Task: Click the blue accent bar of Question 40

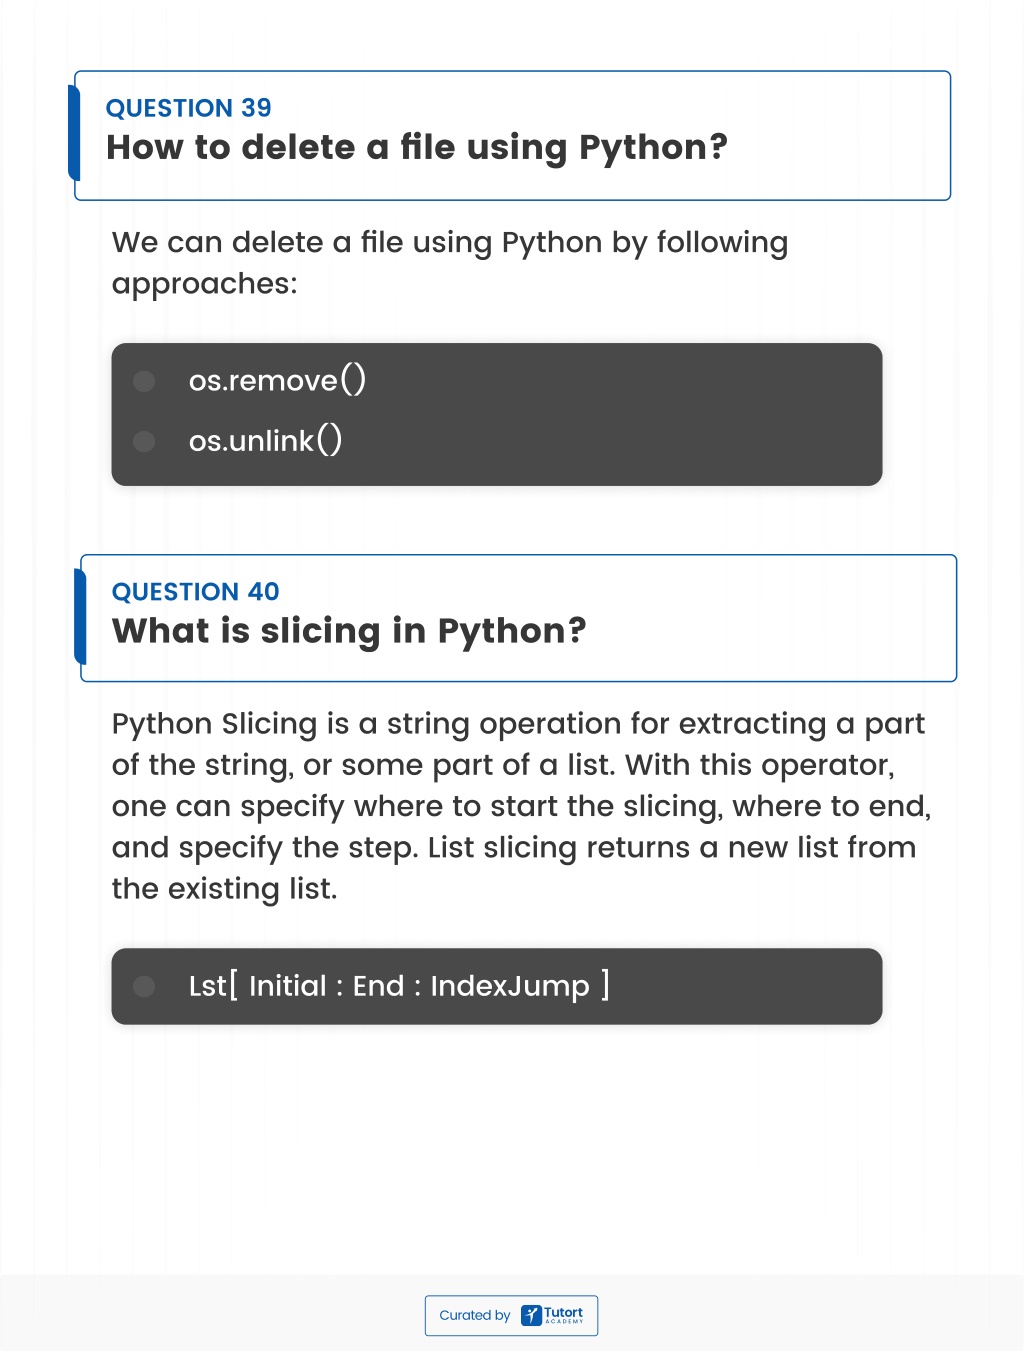Action: coord(80,616)
